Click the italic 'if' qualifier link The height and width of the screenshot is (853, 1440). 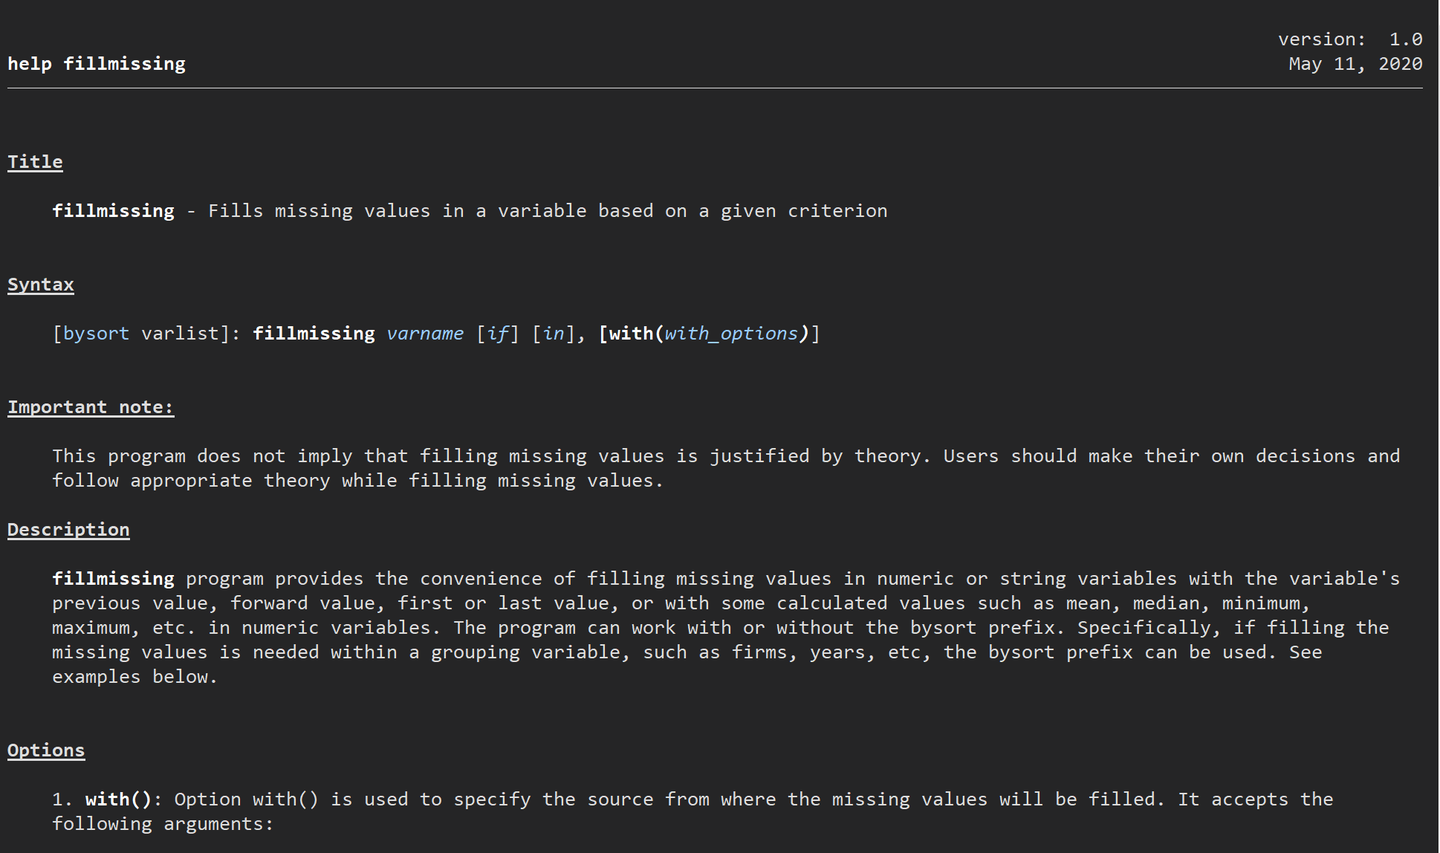(497, 333)
